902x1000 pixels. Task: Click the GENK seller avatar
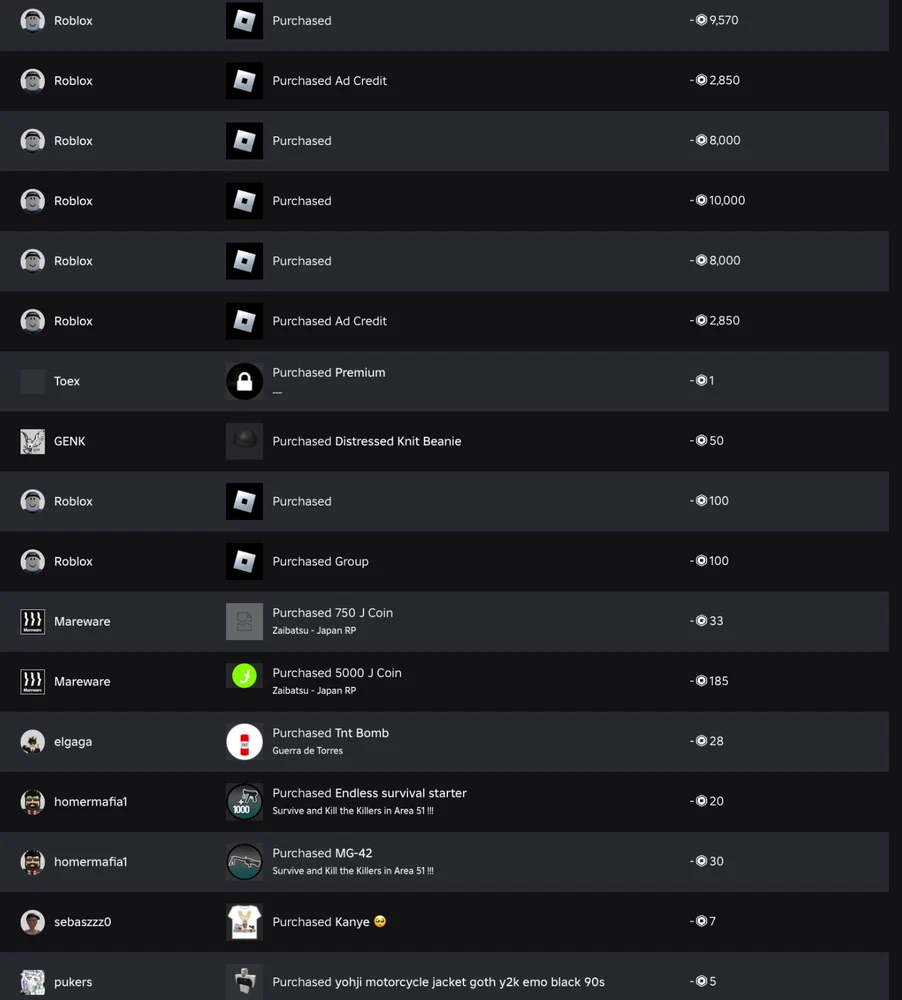click(33, 441)
